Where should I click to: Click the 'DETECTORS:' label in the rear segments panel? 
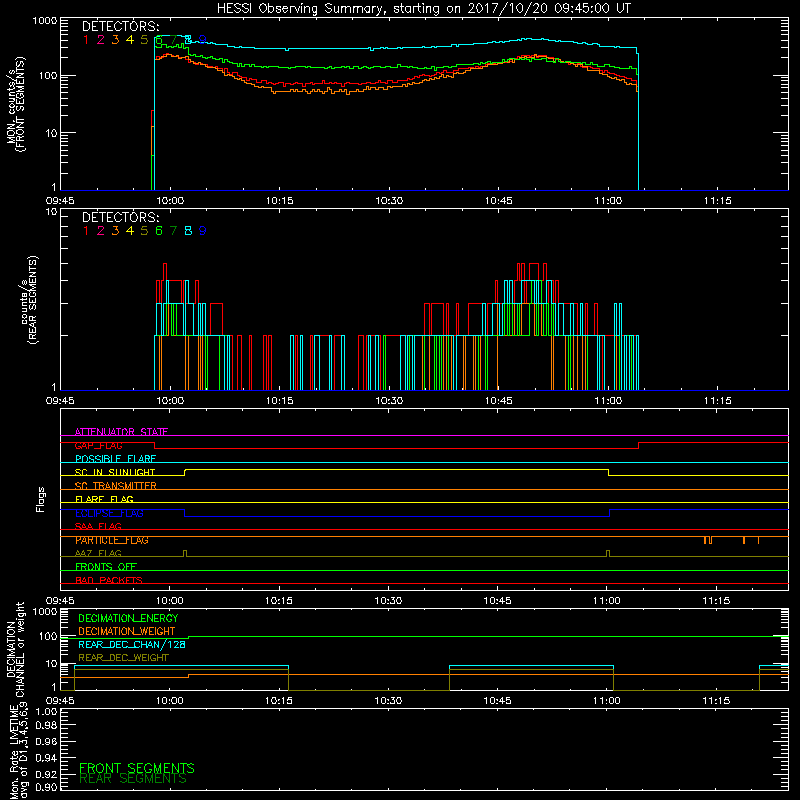[x=120, y=217]
